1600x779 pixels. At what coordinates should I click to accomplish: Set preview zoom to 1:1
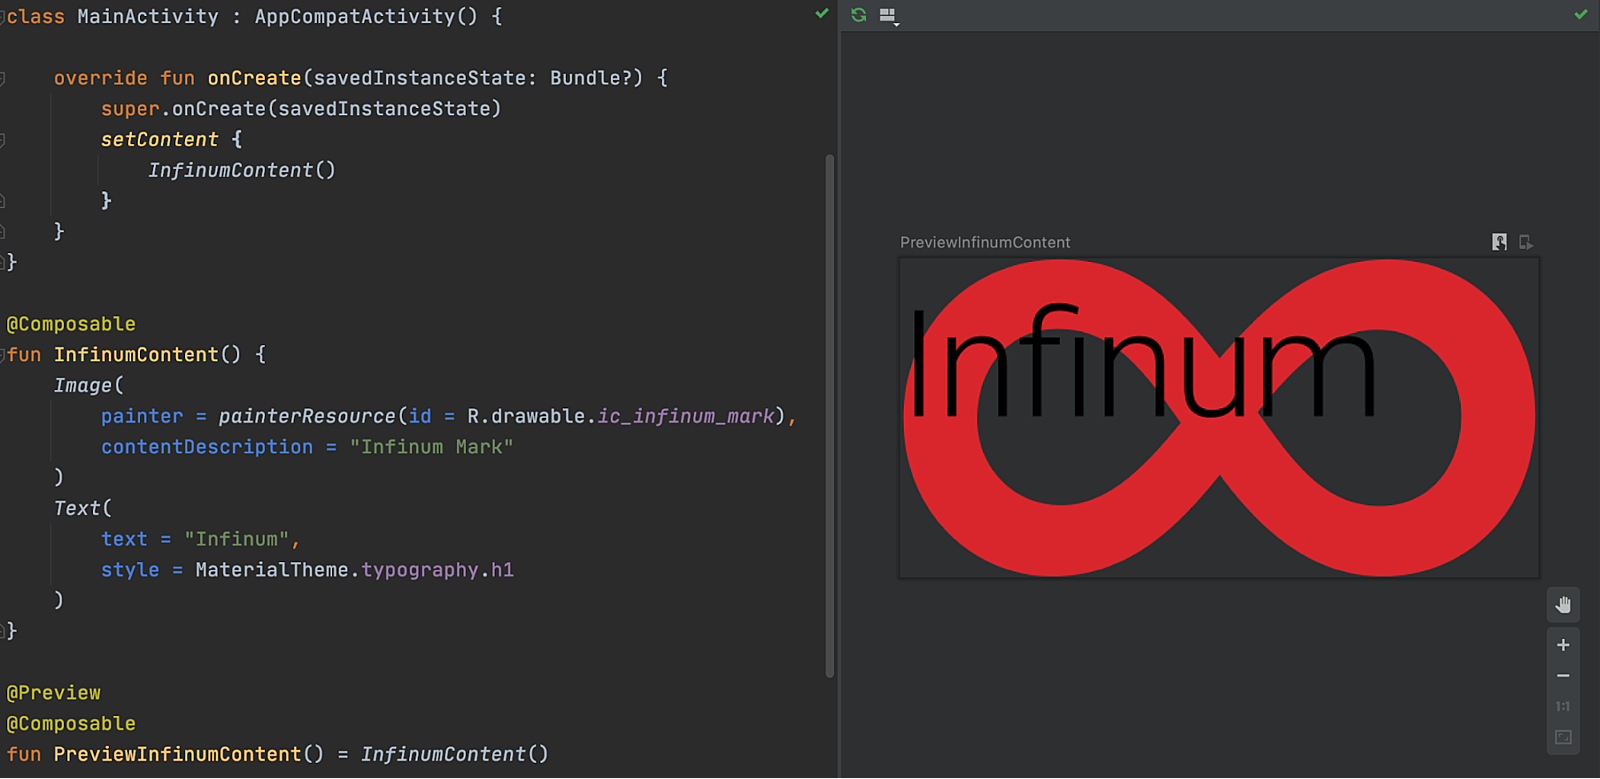click(1563, 707)
